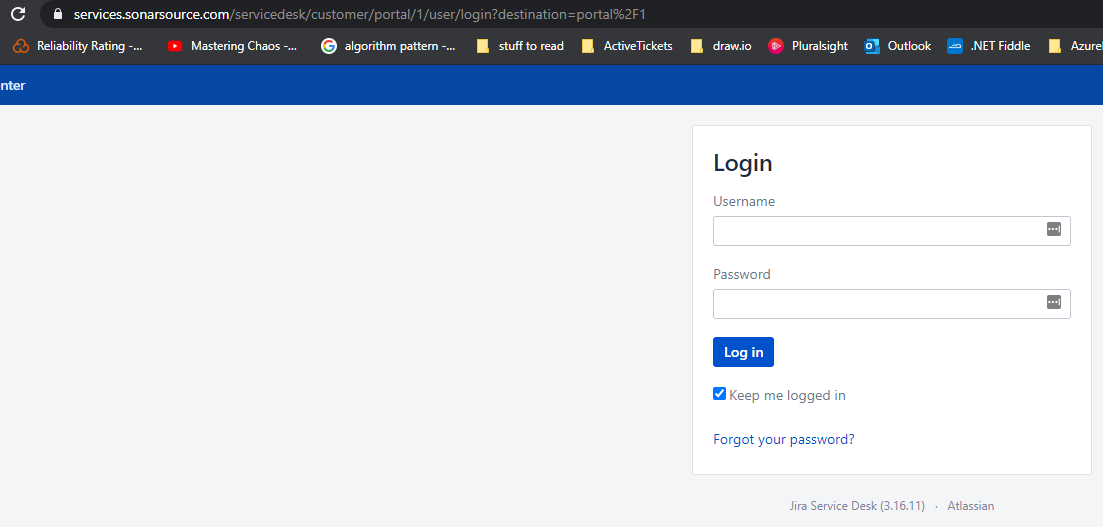Open the stuff to read bookmark folder
Image resolution: width=1103 pixels, height=527 pixels.
(520, 46)
